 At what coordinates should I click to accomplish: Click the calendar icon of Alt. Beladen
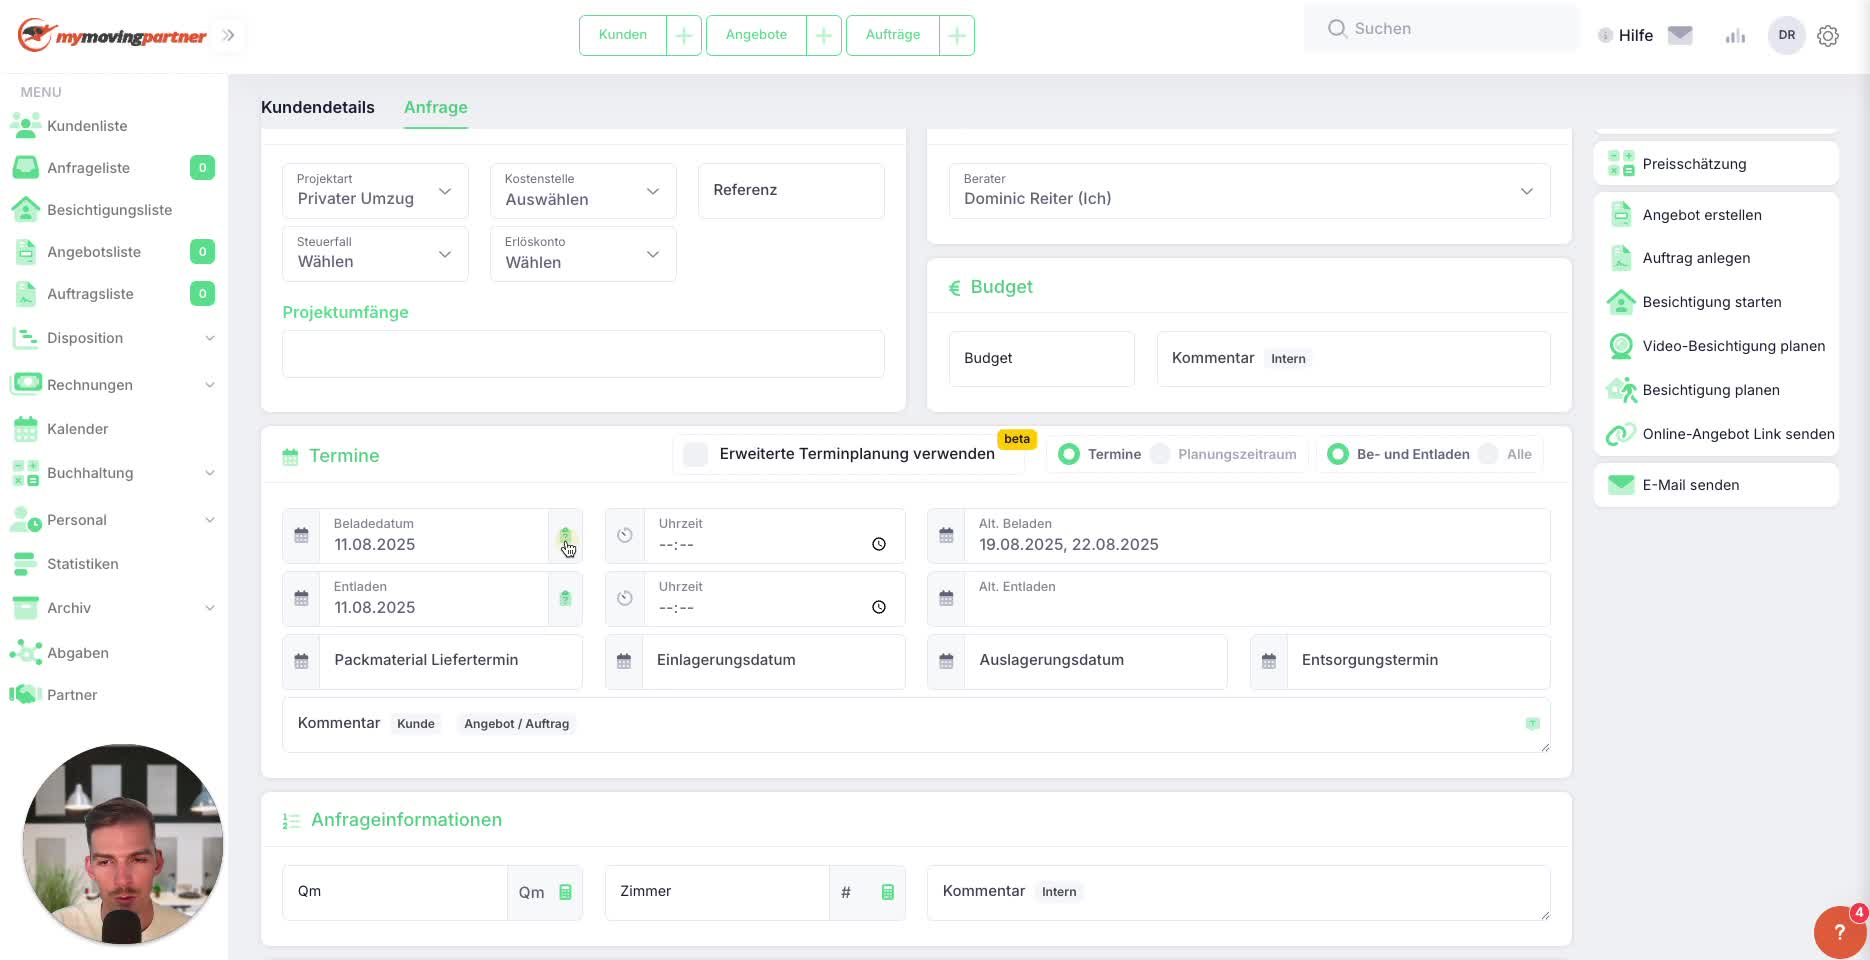click(x=946, y=536)
